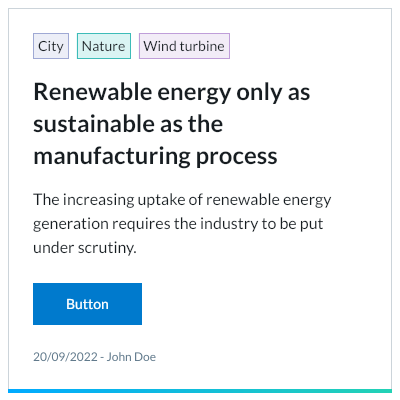The image size is (400, 400).
Task: Click the word 'Renewable' in the headline
Action: click(x=93, y=92)
